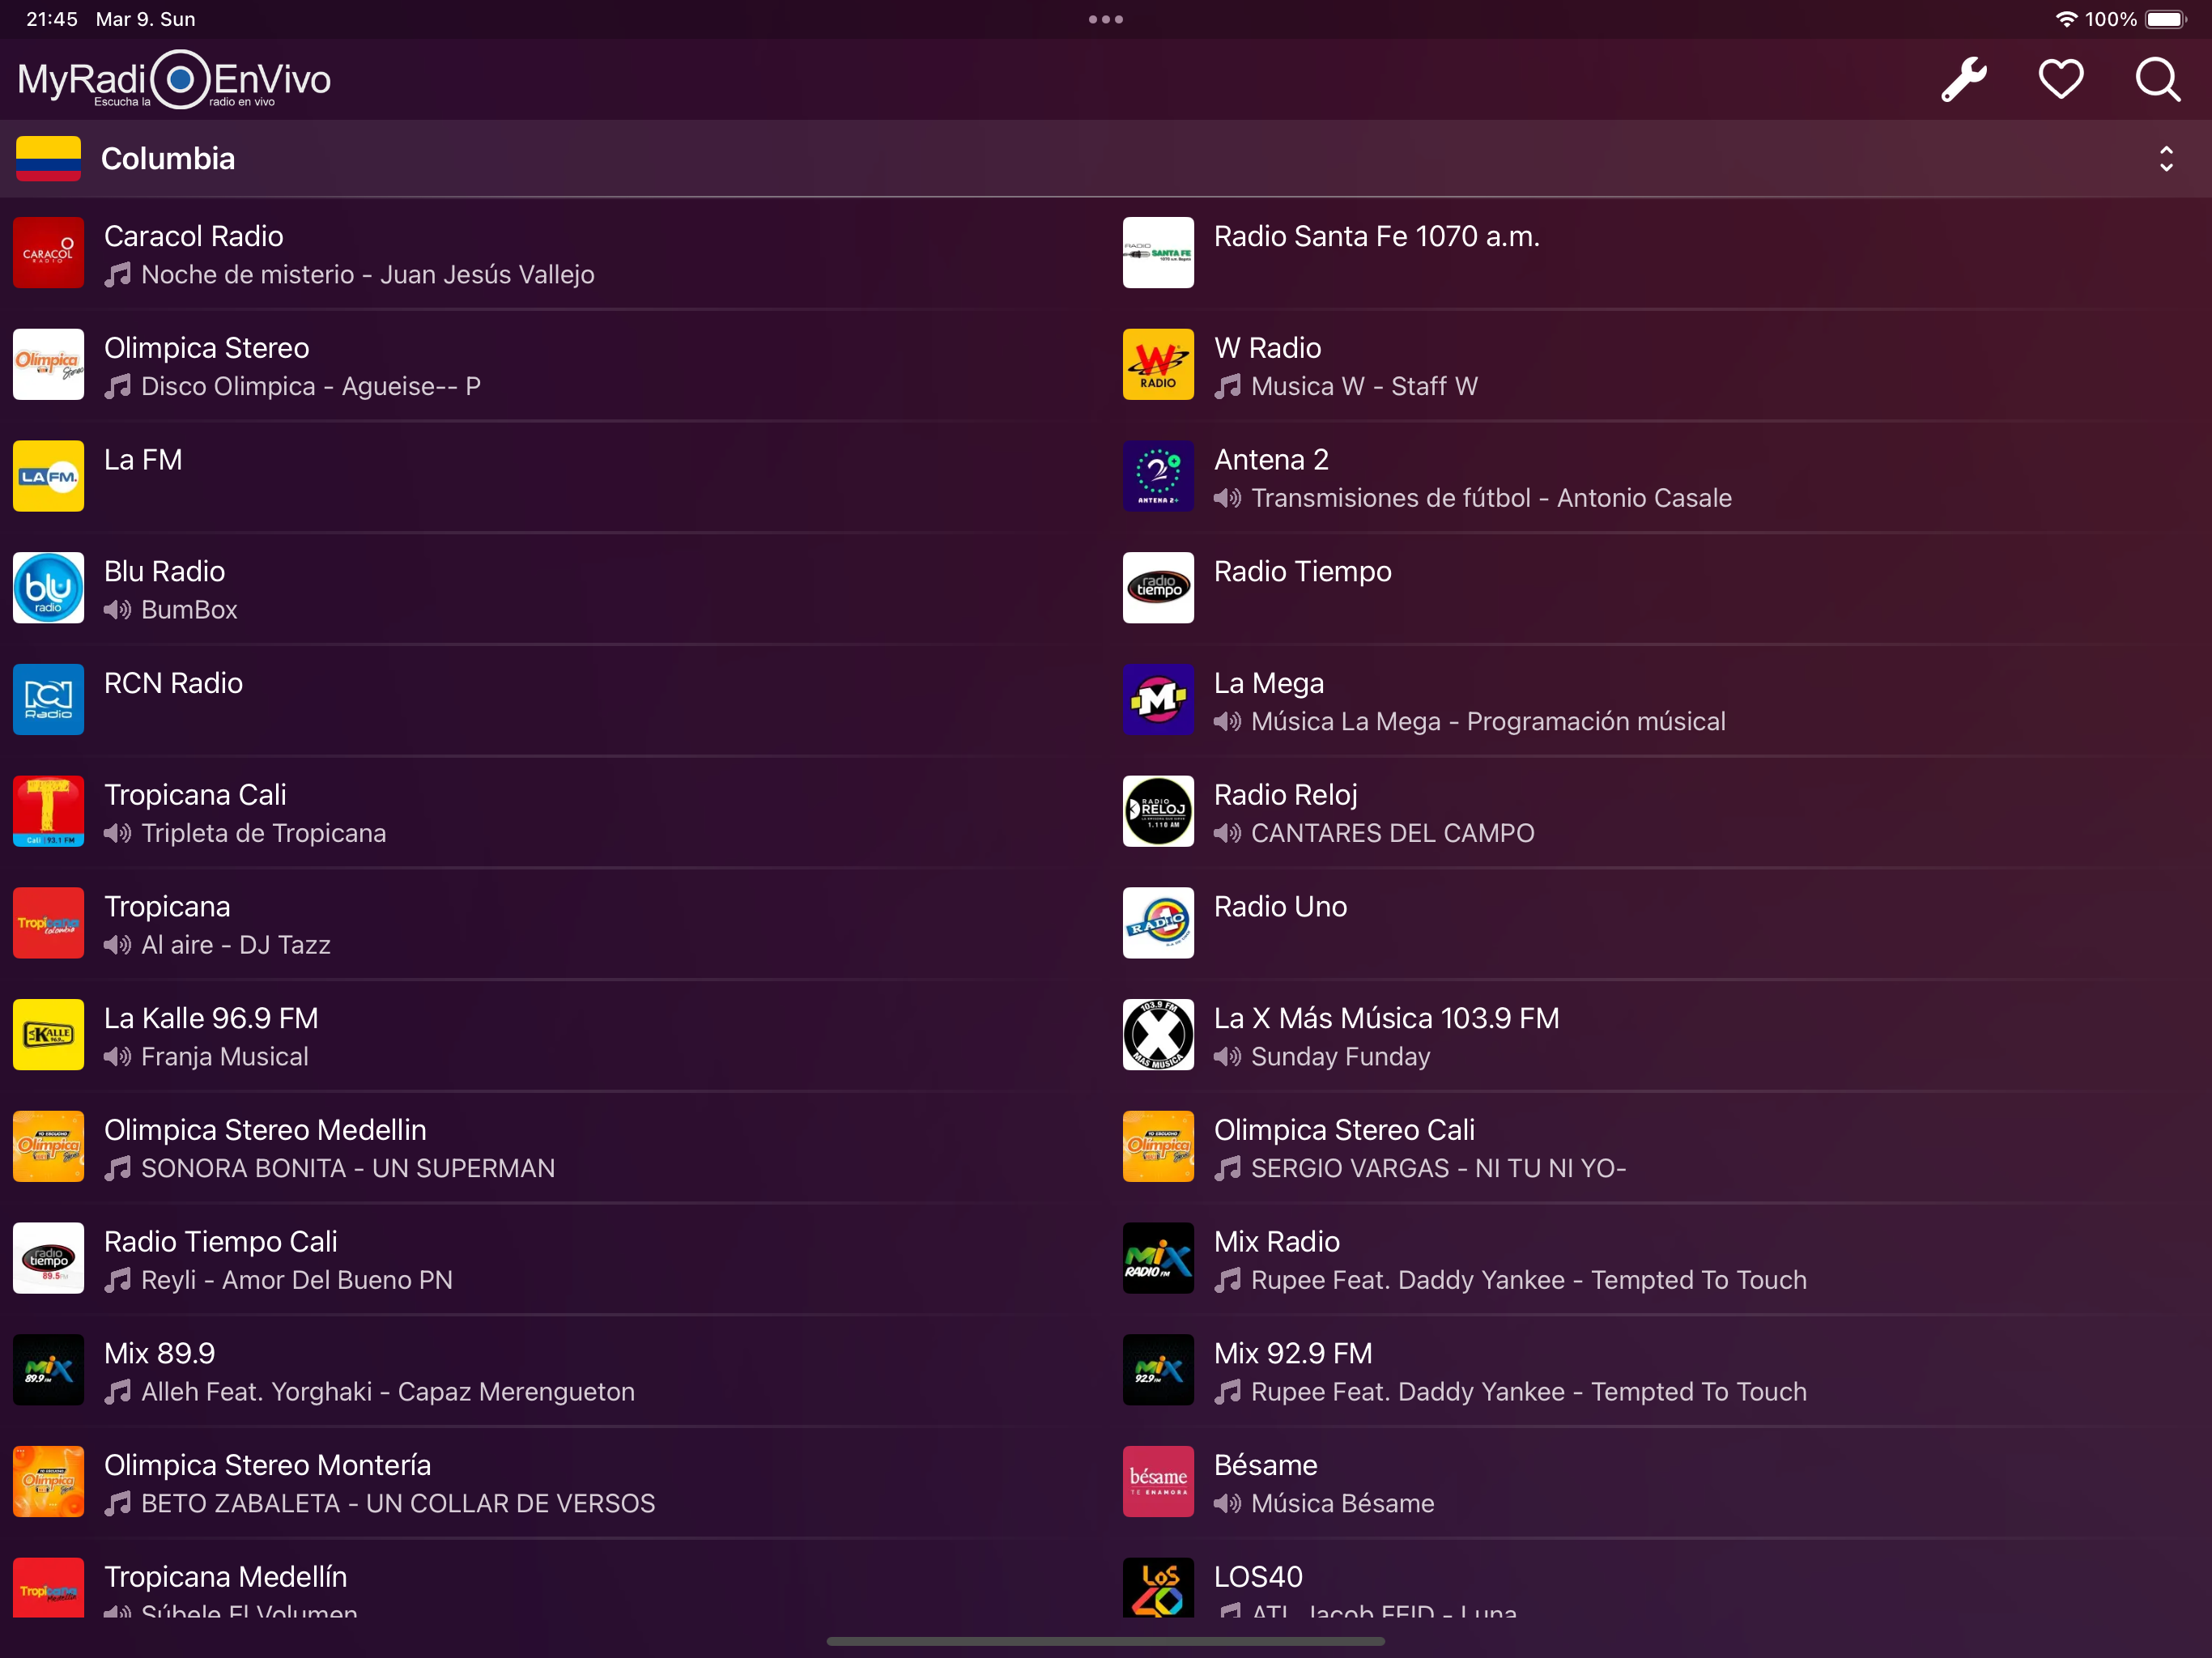Select 'Música Bésame' program text
Screen dimensions: 2212x1658
[x=1342, y=1504]
